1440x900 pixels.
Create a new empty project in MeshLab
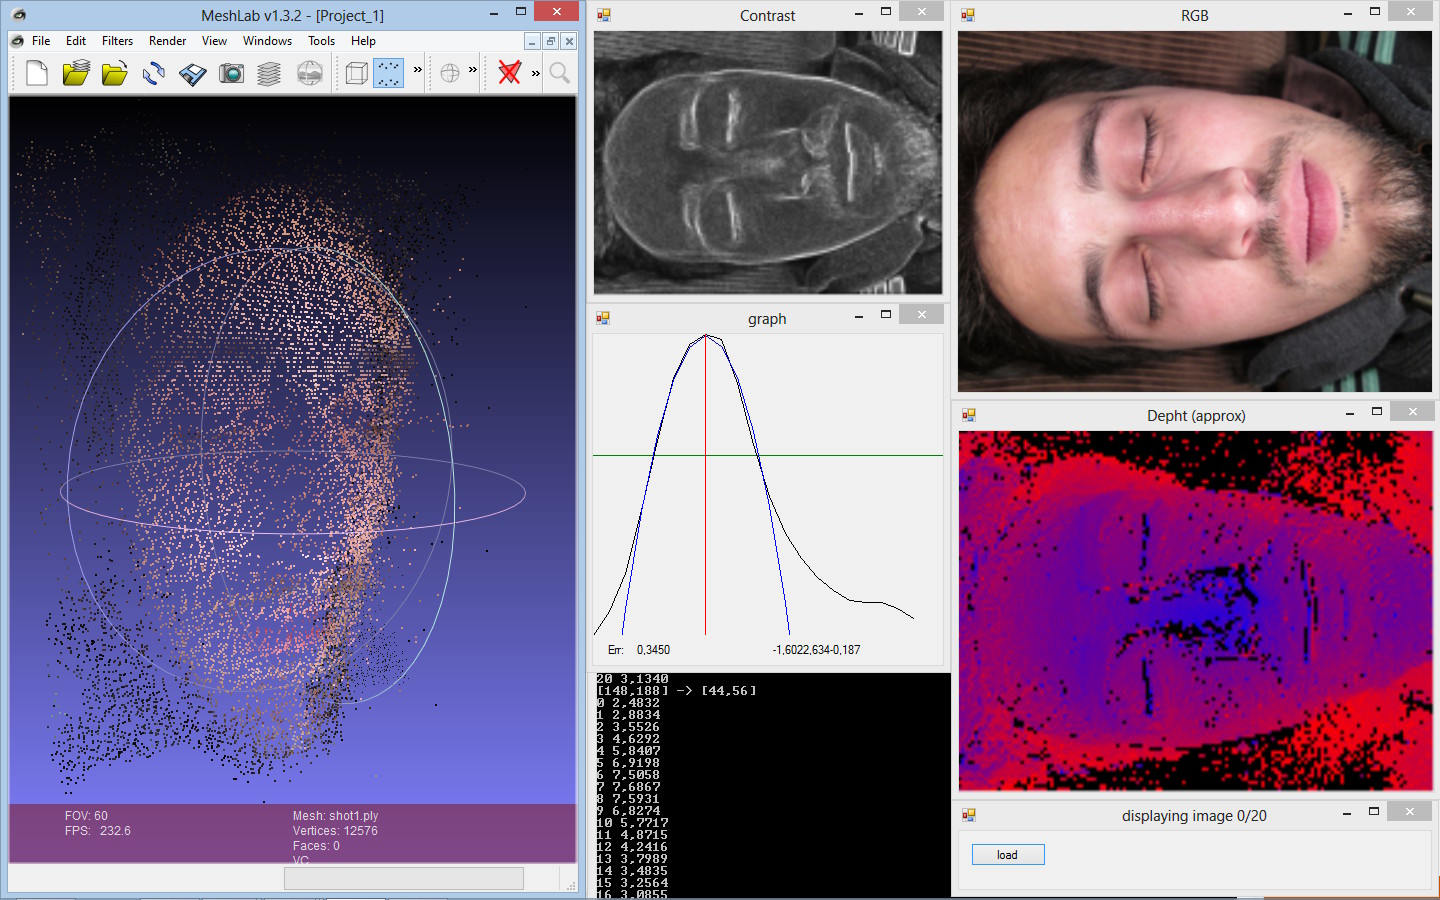pyautogui.click(x=36, y=72)
